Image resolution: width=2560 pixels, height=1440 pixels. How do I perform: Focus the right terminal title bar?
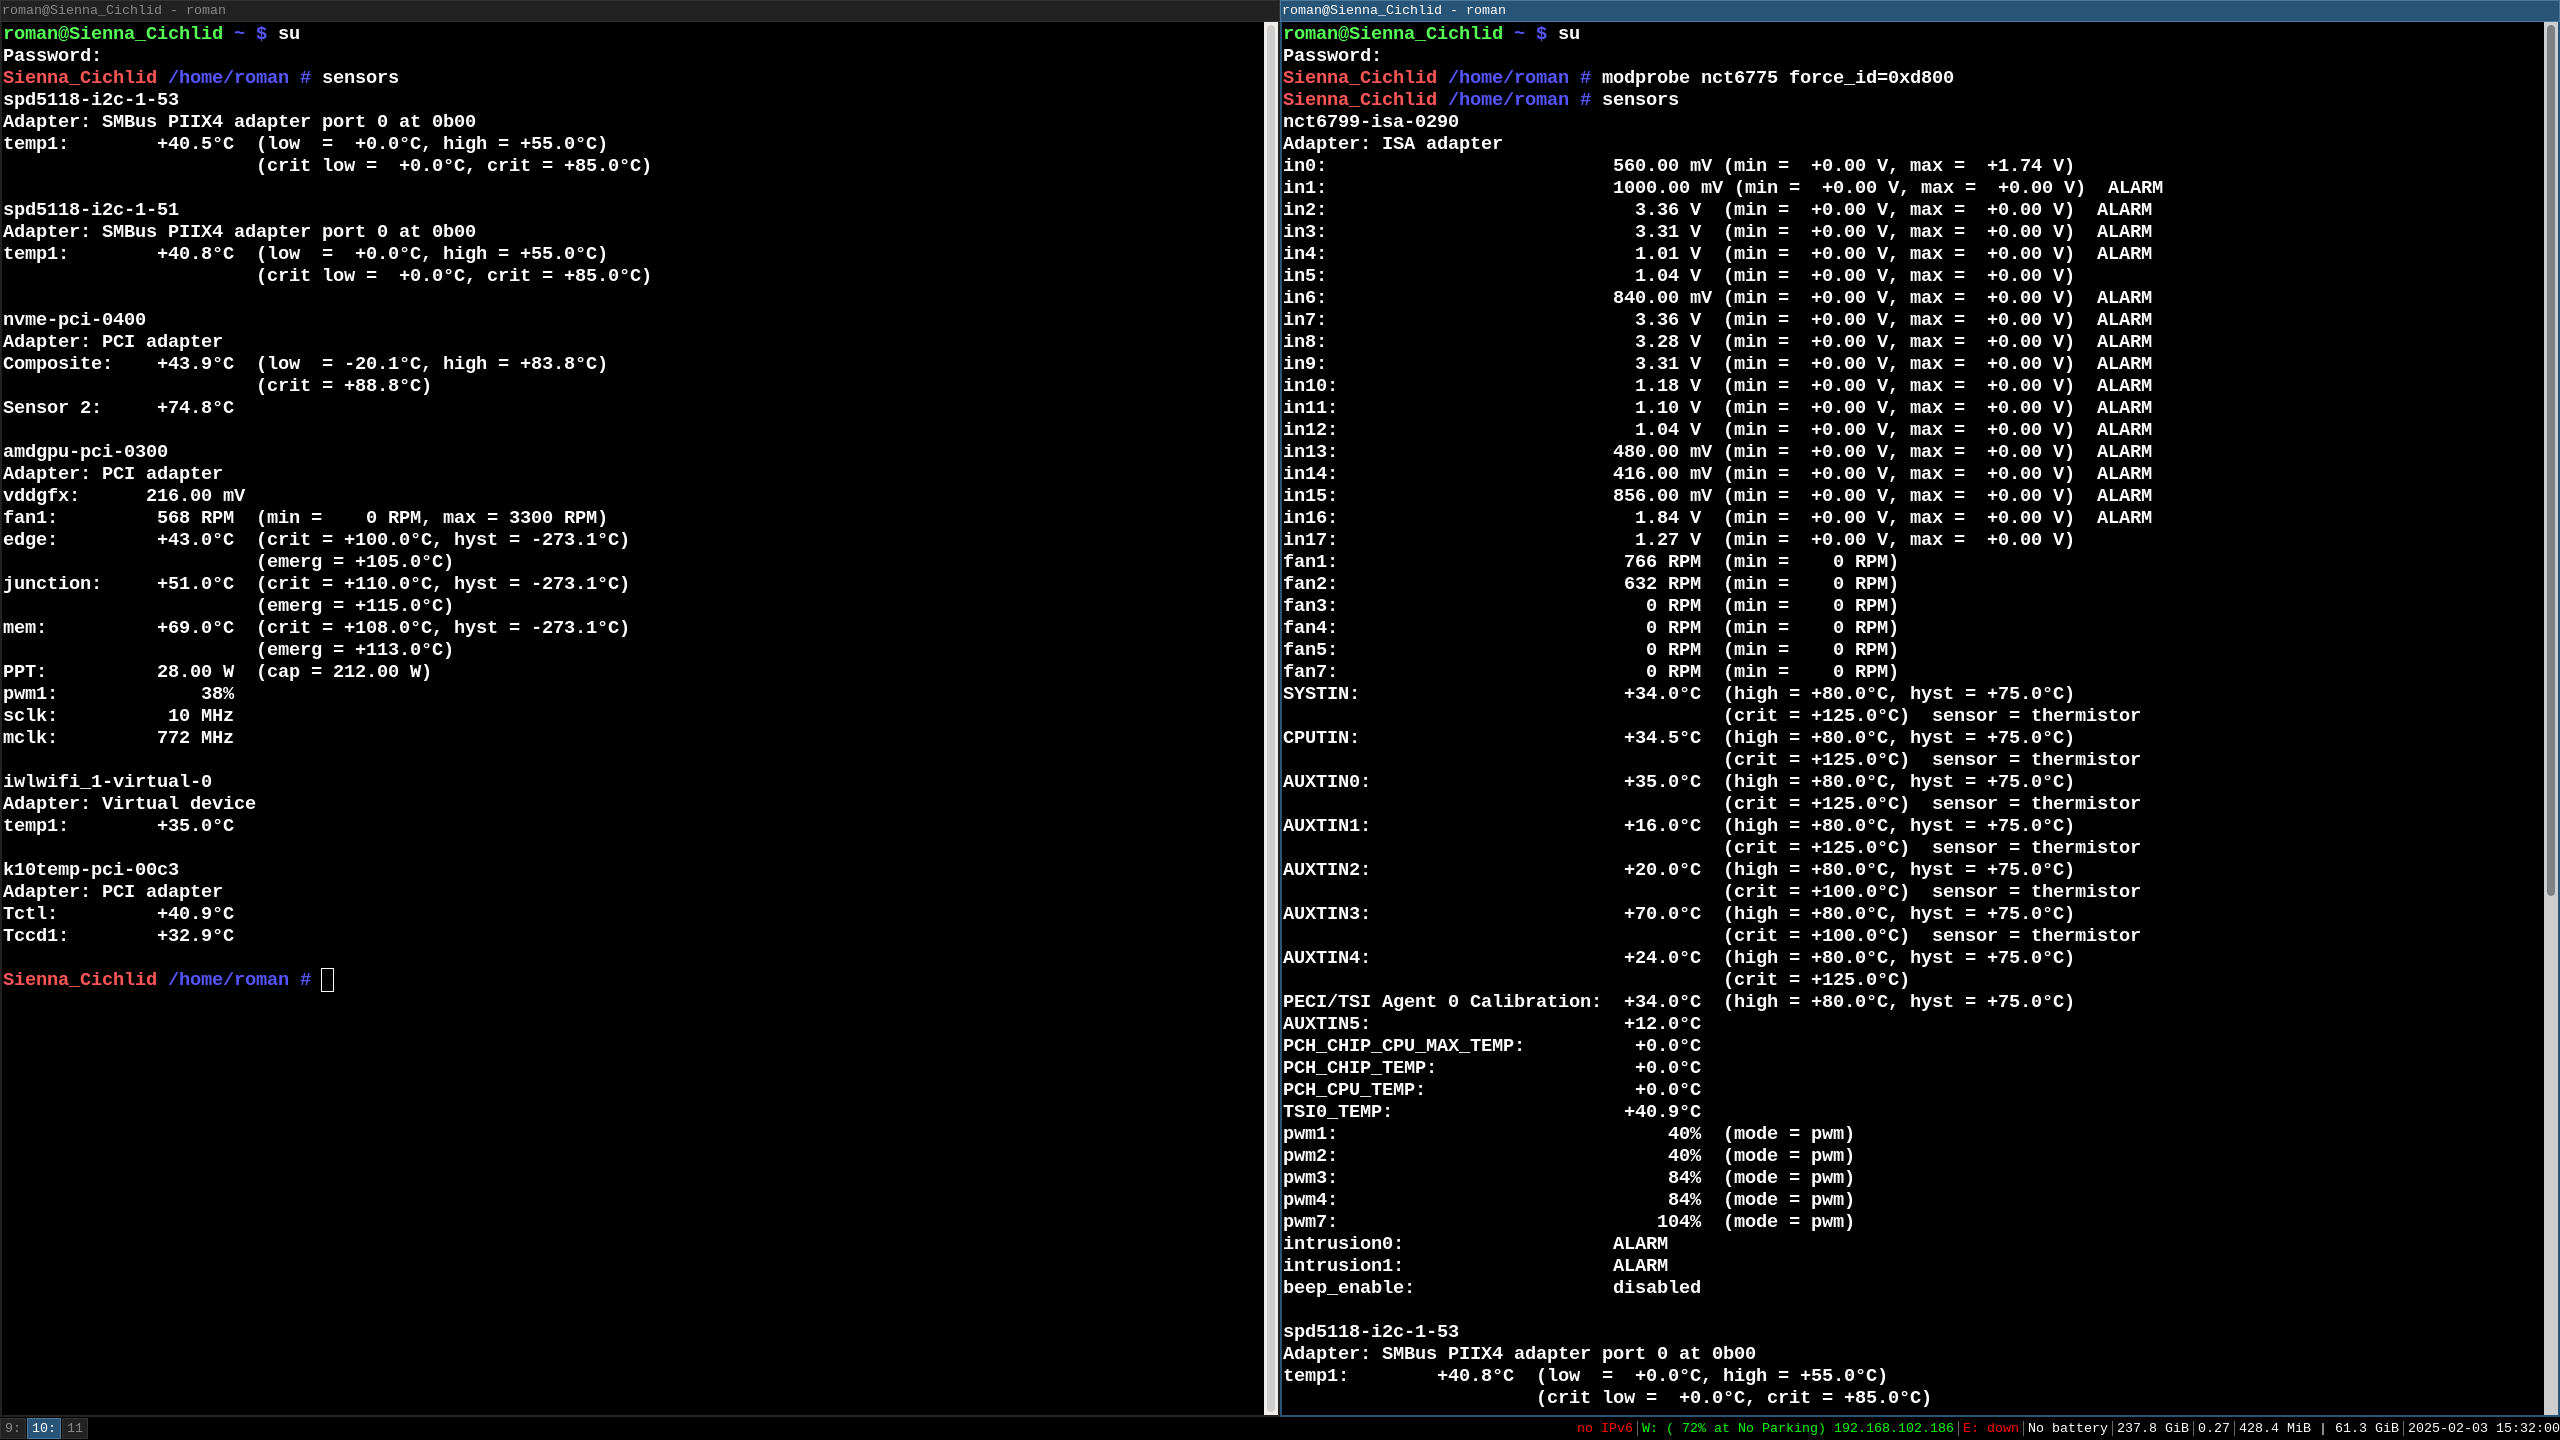click(x=1920, y=10)
